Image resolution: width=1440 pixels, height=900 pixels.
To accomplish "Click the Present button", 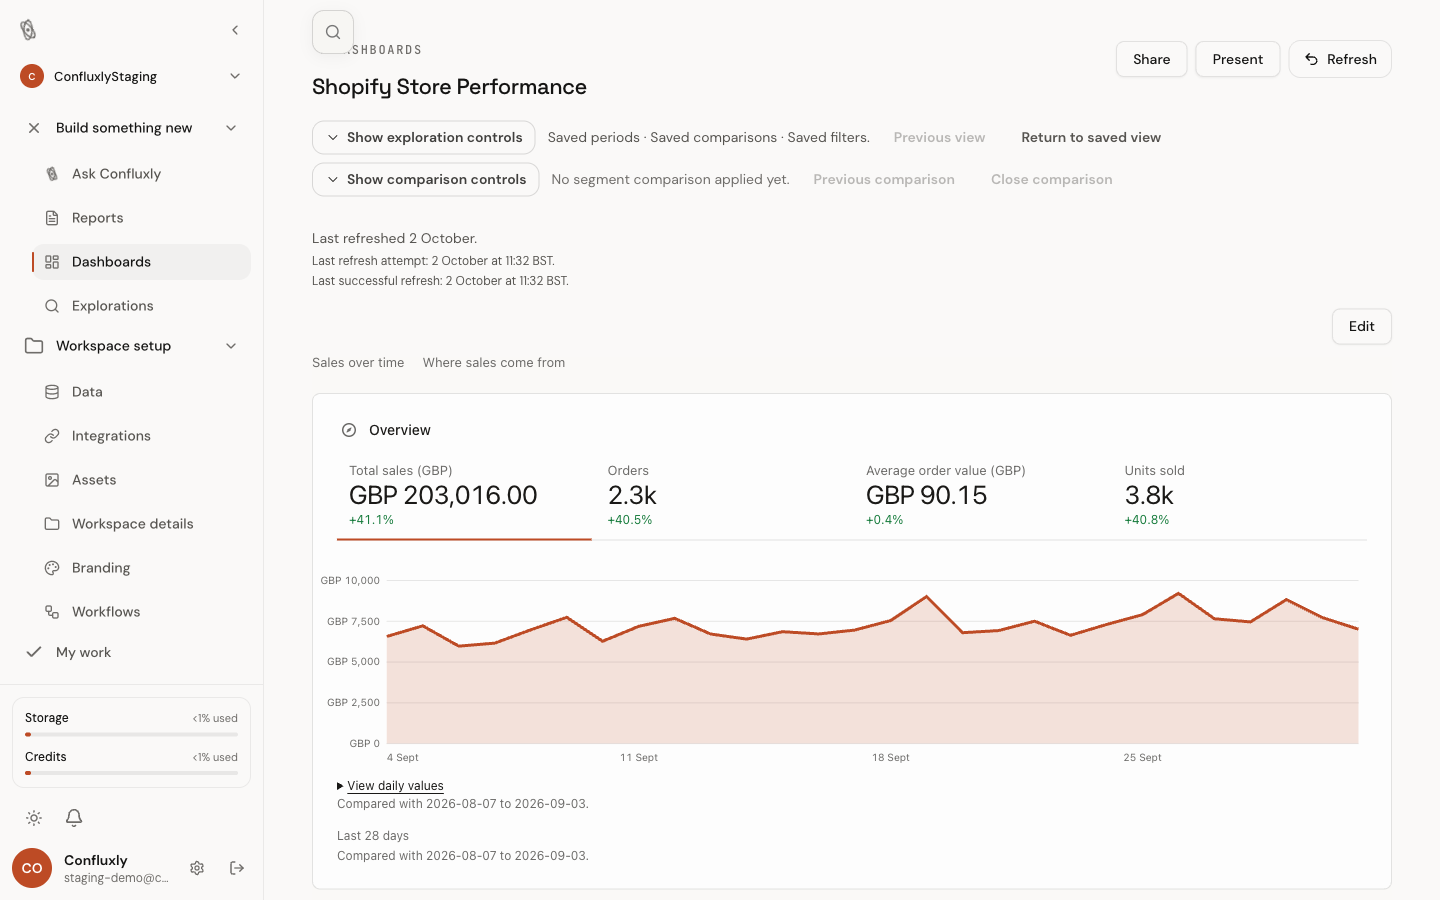I will pos(1237,59).
